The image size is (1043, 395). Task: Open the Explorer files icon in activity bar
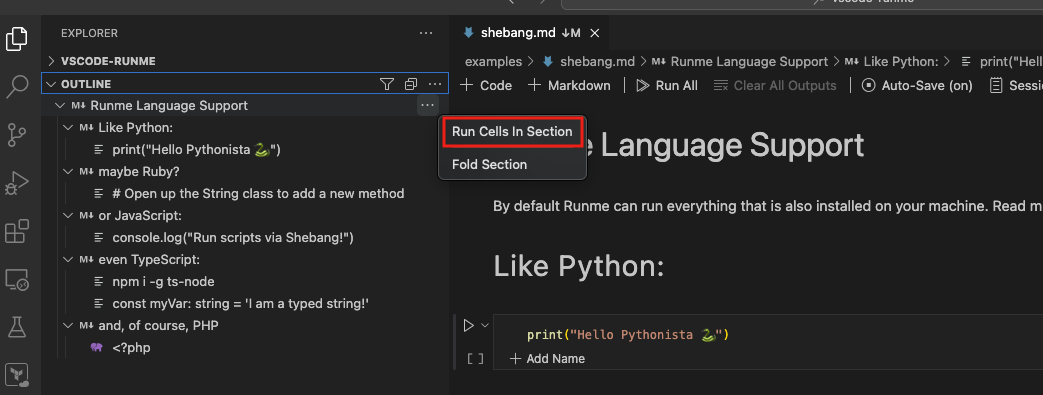[x=17, y=39]
